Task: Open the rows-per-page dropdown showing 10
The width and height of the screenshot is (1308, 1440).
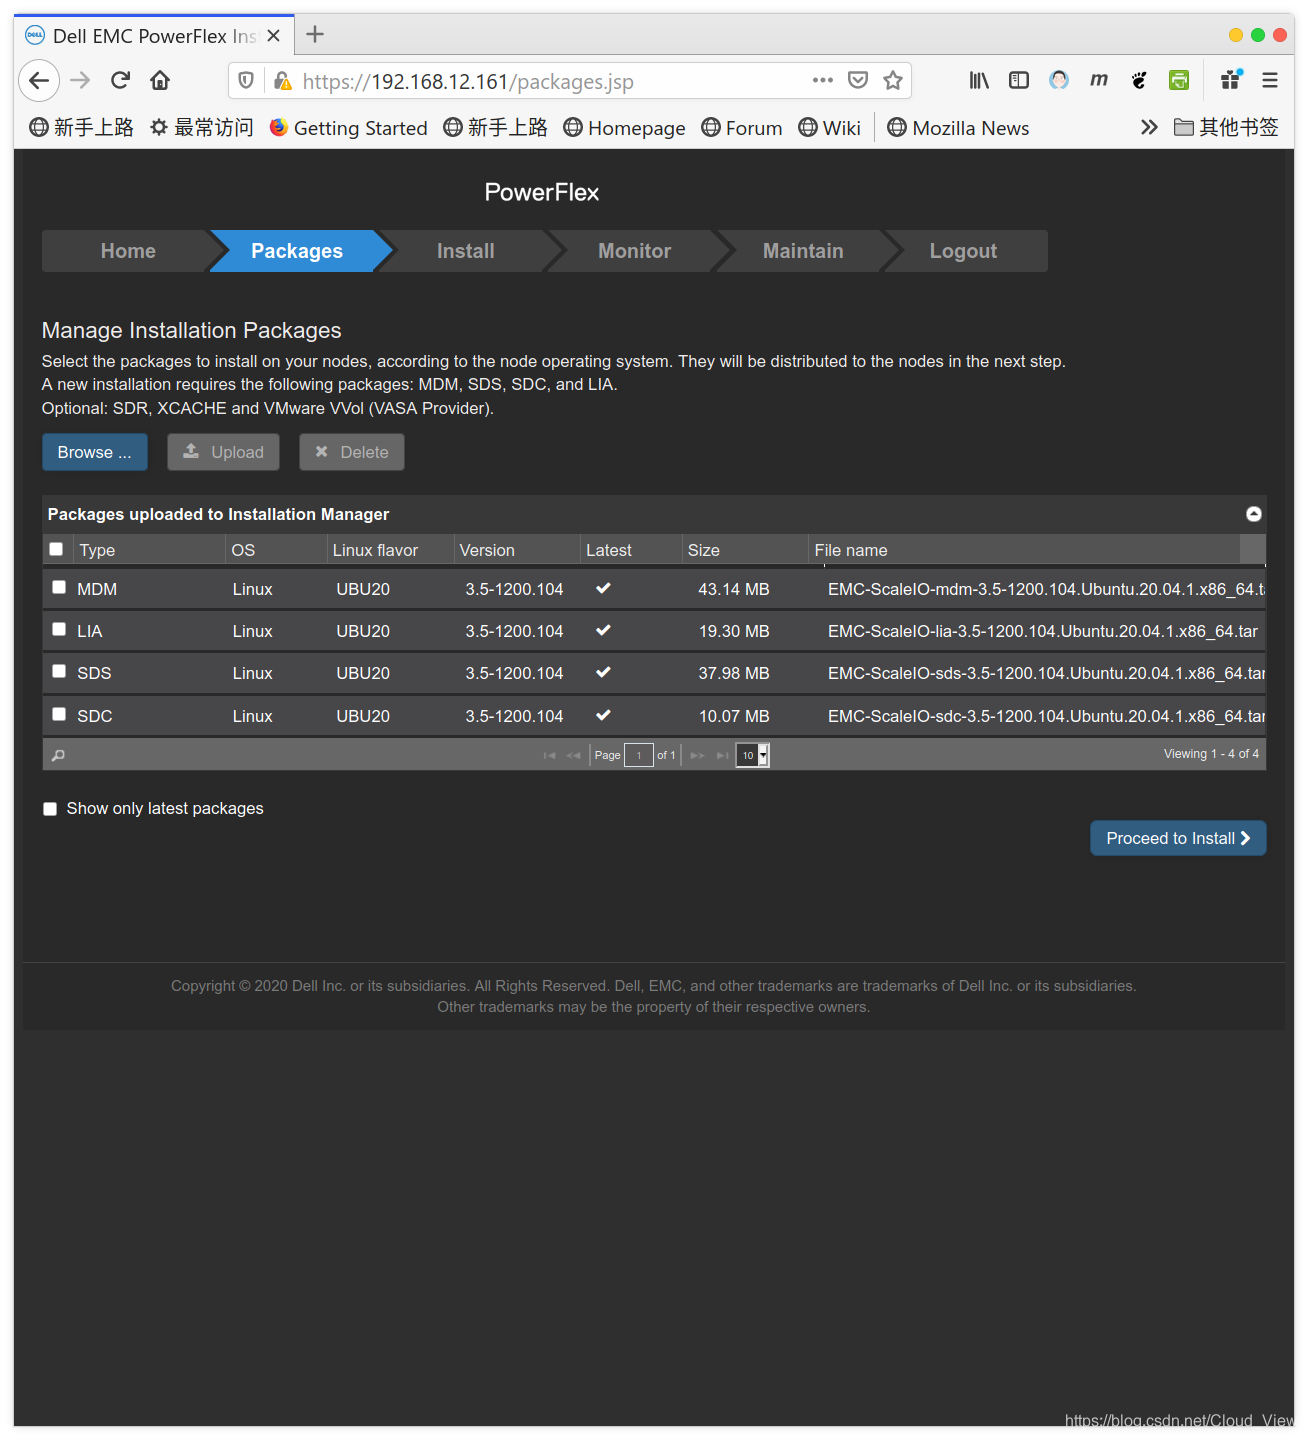Action: (x=752, y=755)
